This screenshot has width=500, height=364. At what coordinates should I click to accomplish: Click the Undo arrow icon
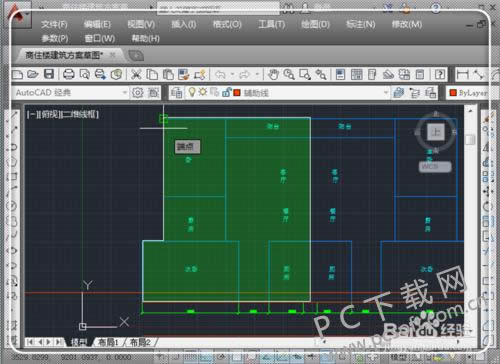[220, 74]
